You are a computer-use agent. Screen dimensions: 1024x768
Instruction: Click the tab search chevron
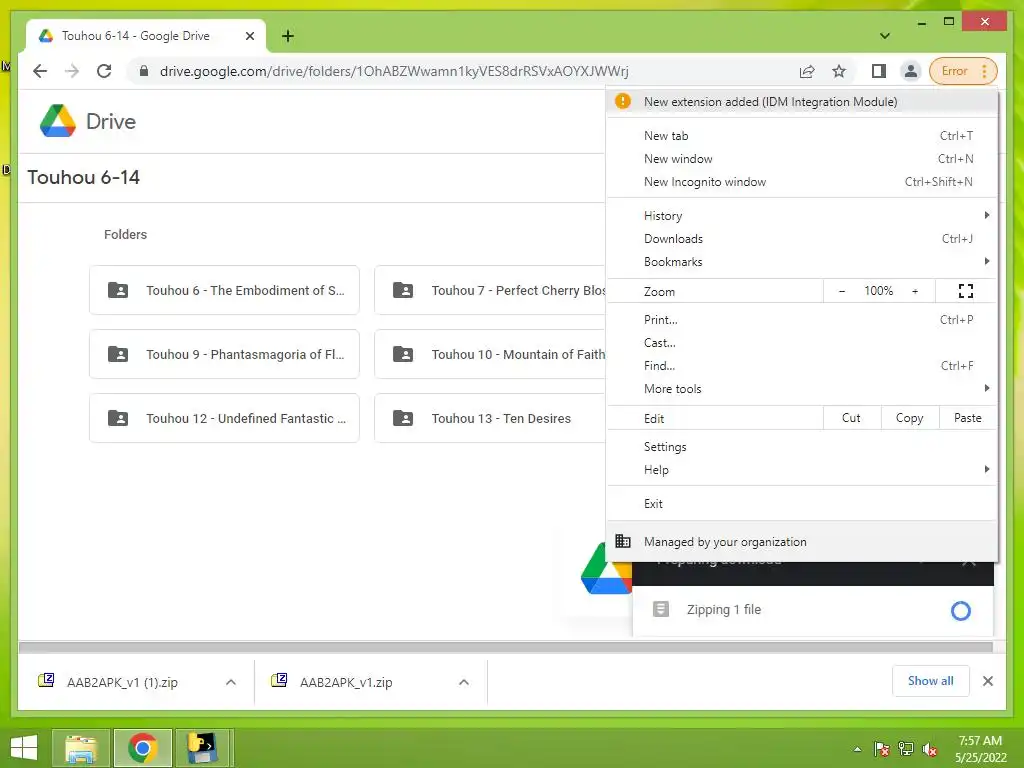click(x=885, y=36)
